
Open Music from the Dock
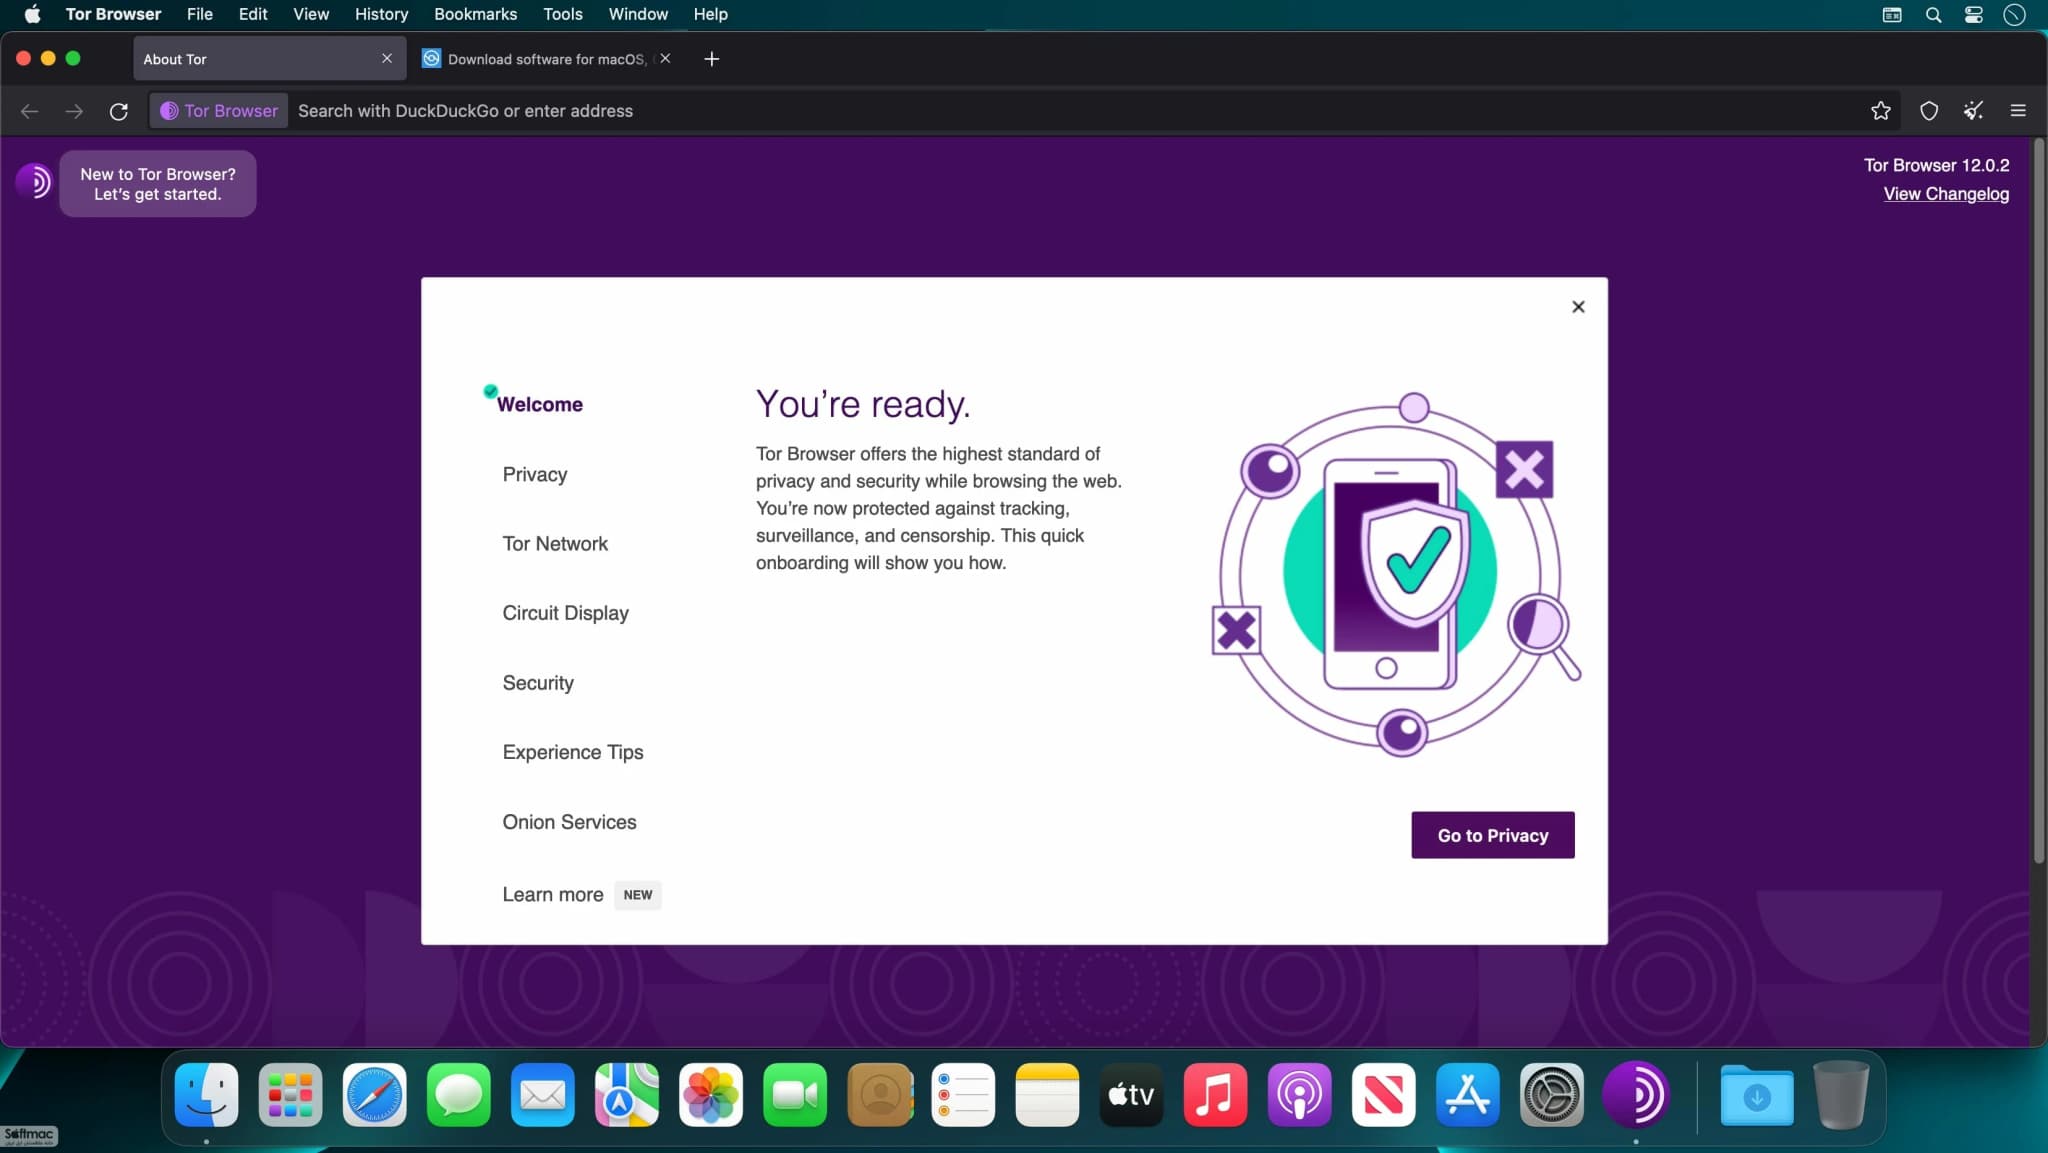[x=1215, y=1095]
